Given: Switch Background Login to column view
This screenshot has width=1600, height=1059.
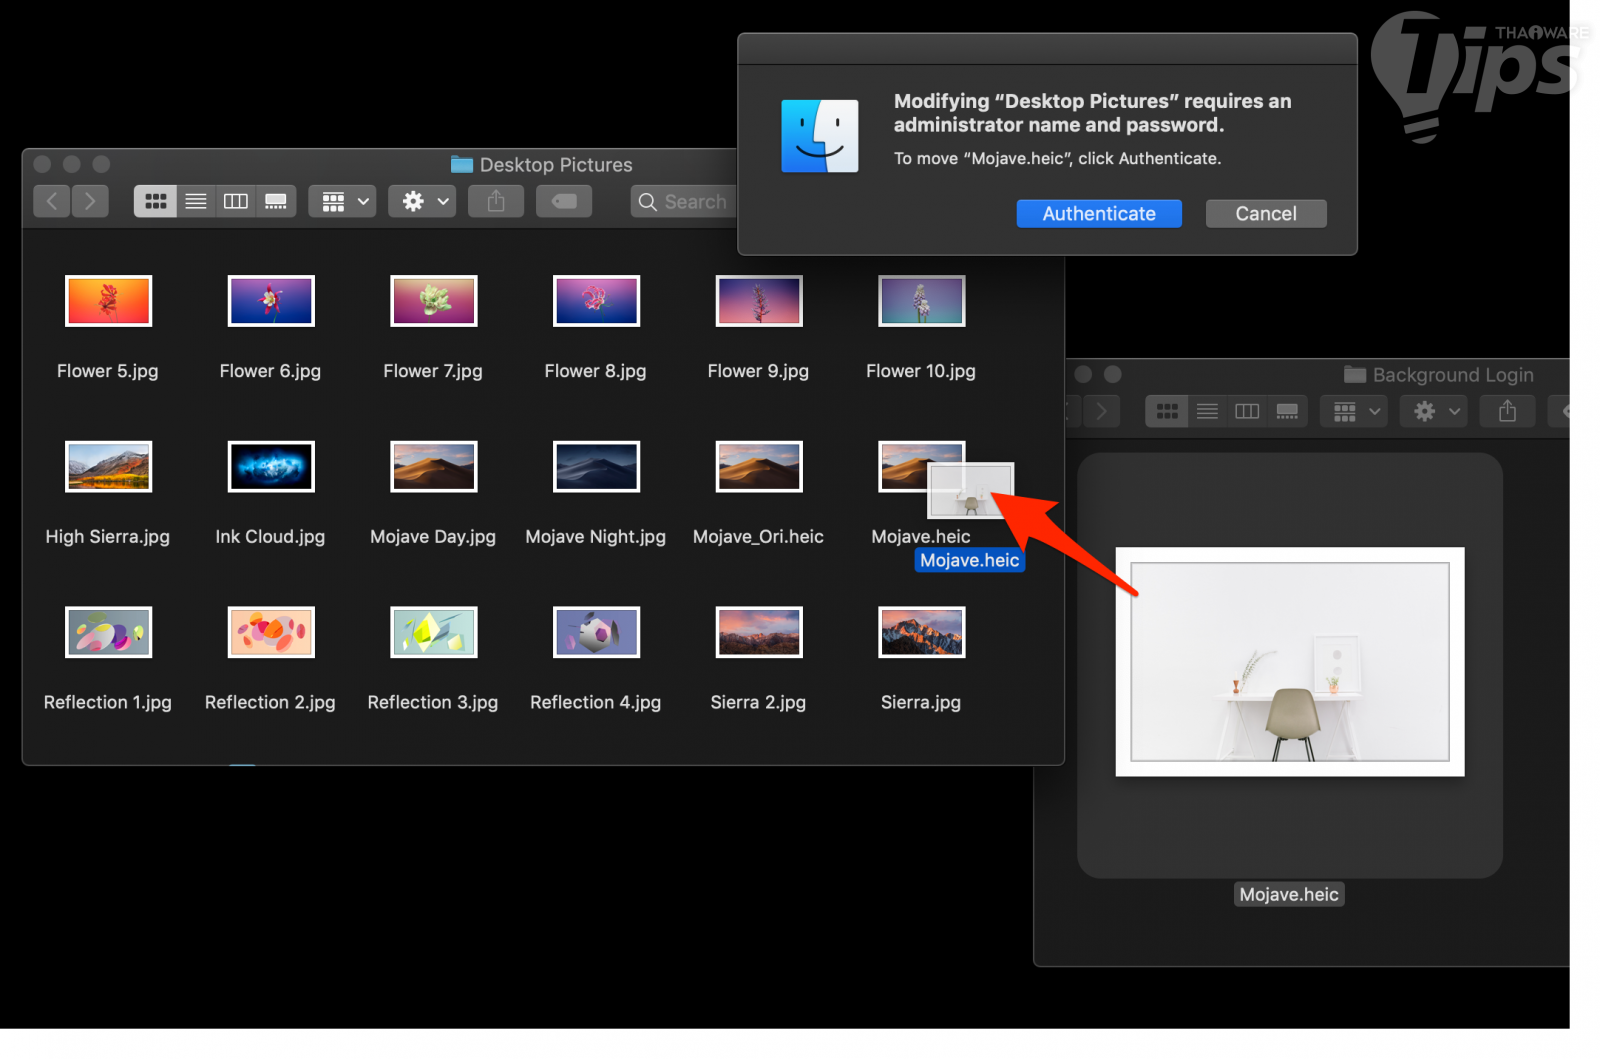Looking at the screenshot, I should click(x=1247, y=411).
